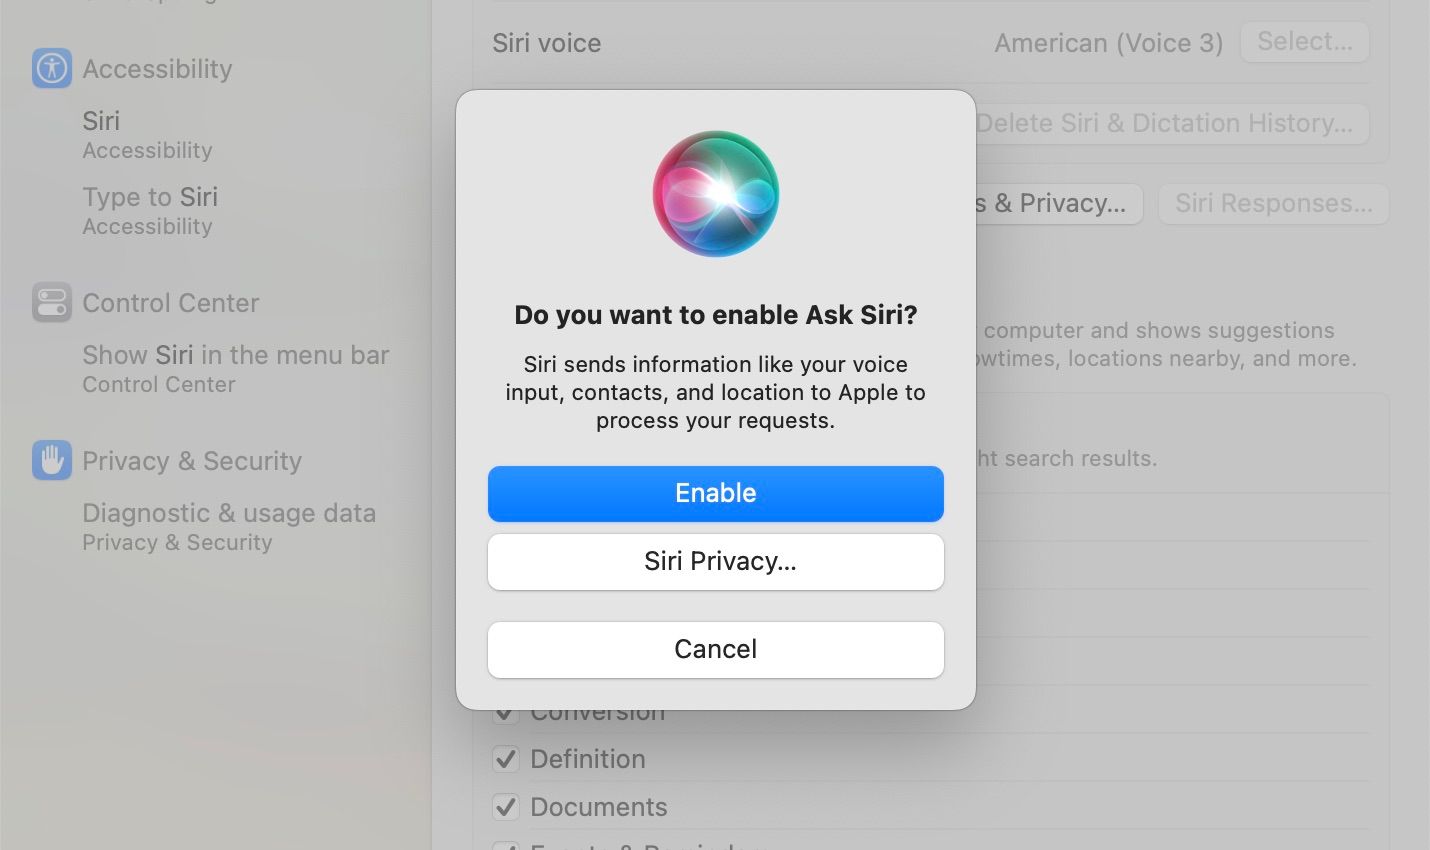Cancel the Ask Siri dialog
The width and height of the screenshot is (1430, 850).
pos(716,649)
